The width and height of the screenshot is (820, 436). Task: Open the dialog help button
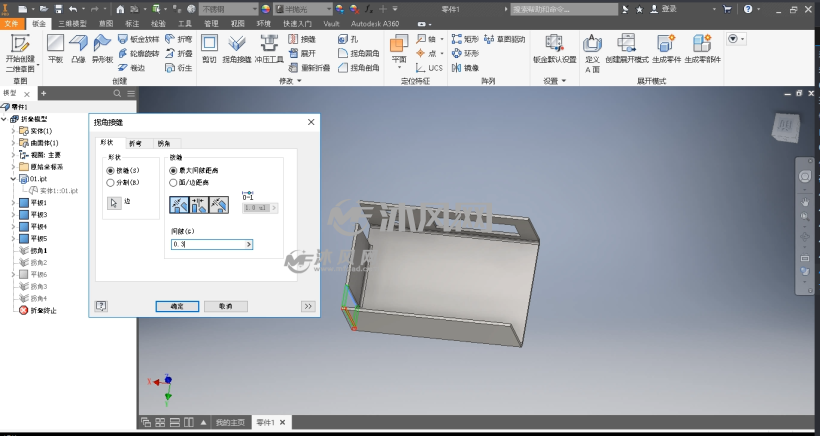click(101, 306)
